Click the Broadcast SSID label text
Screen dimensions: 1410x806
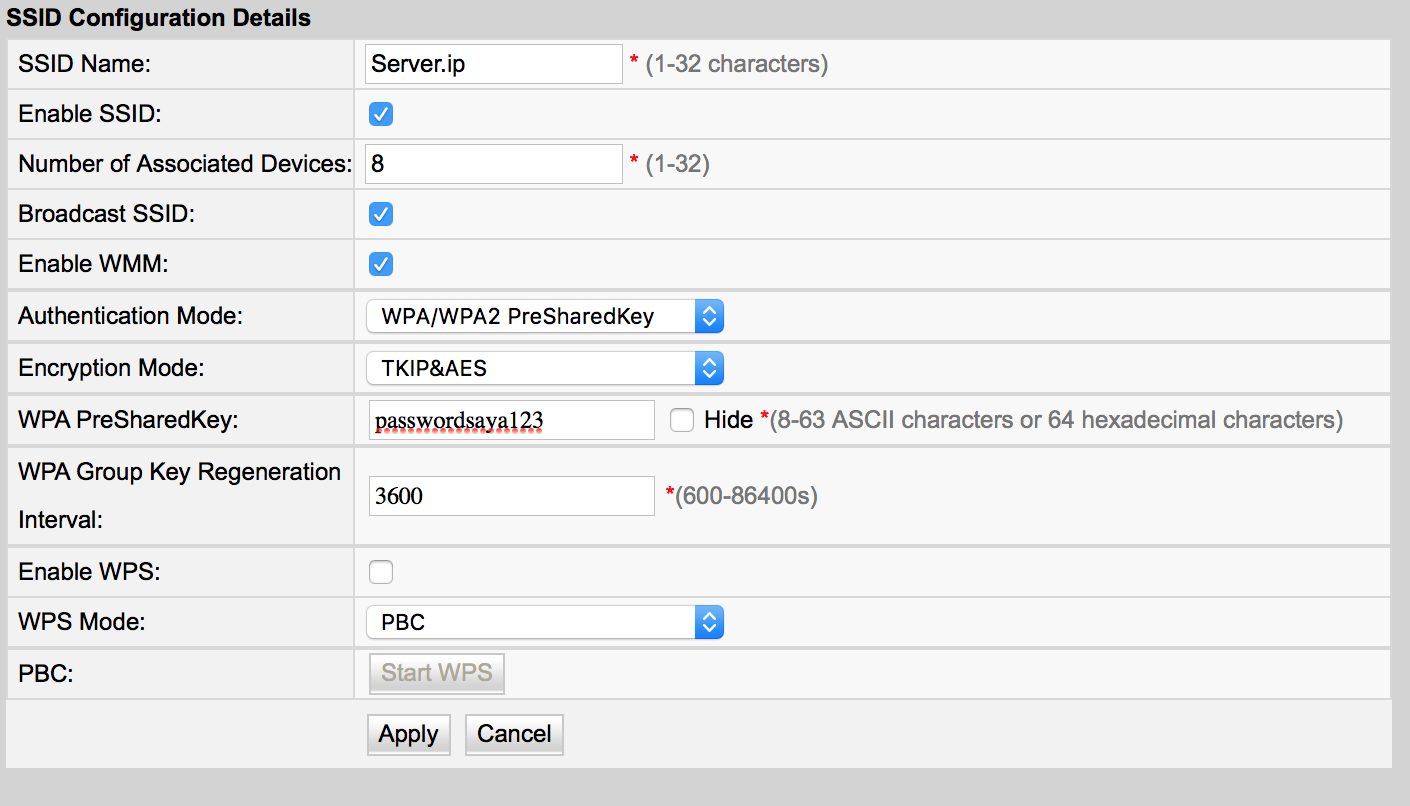pyautogui.click(x=106, y=214)
